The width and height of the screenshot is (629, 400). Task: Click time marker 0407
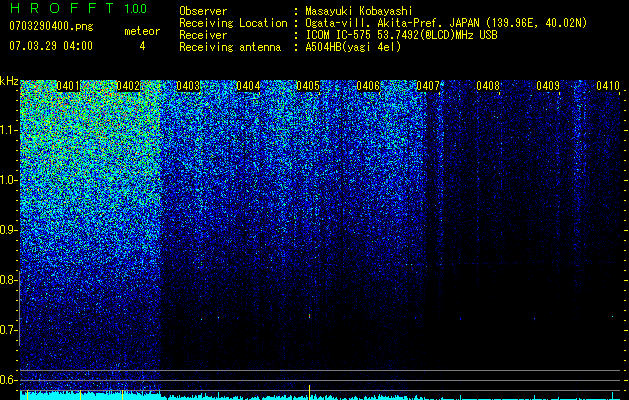pyautogui.click(x=428, y=86)
